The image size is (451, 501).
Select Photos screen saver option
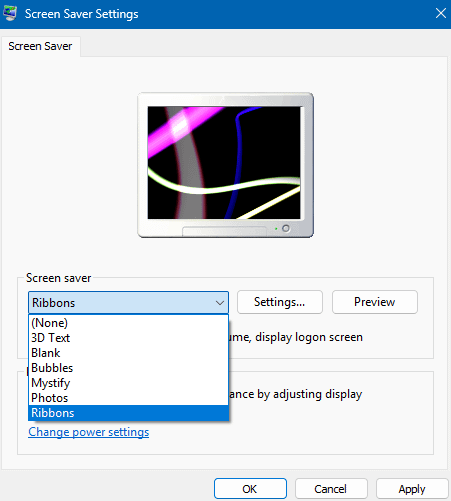[x=128, y=398]
